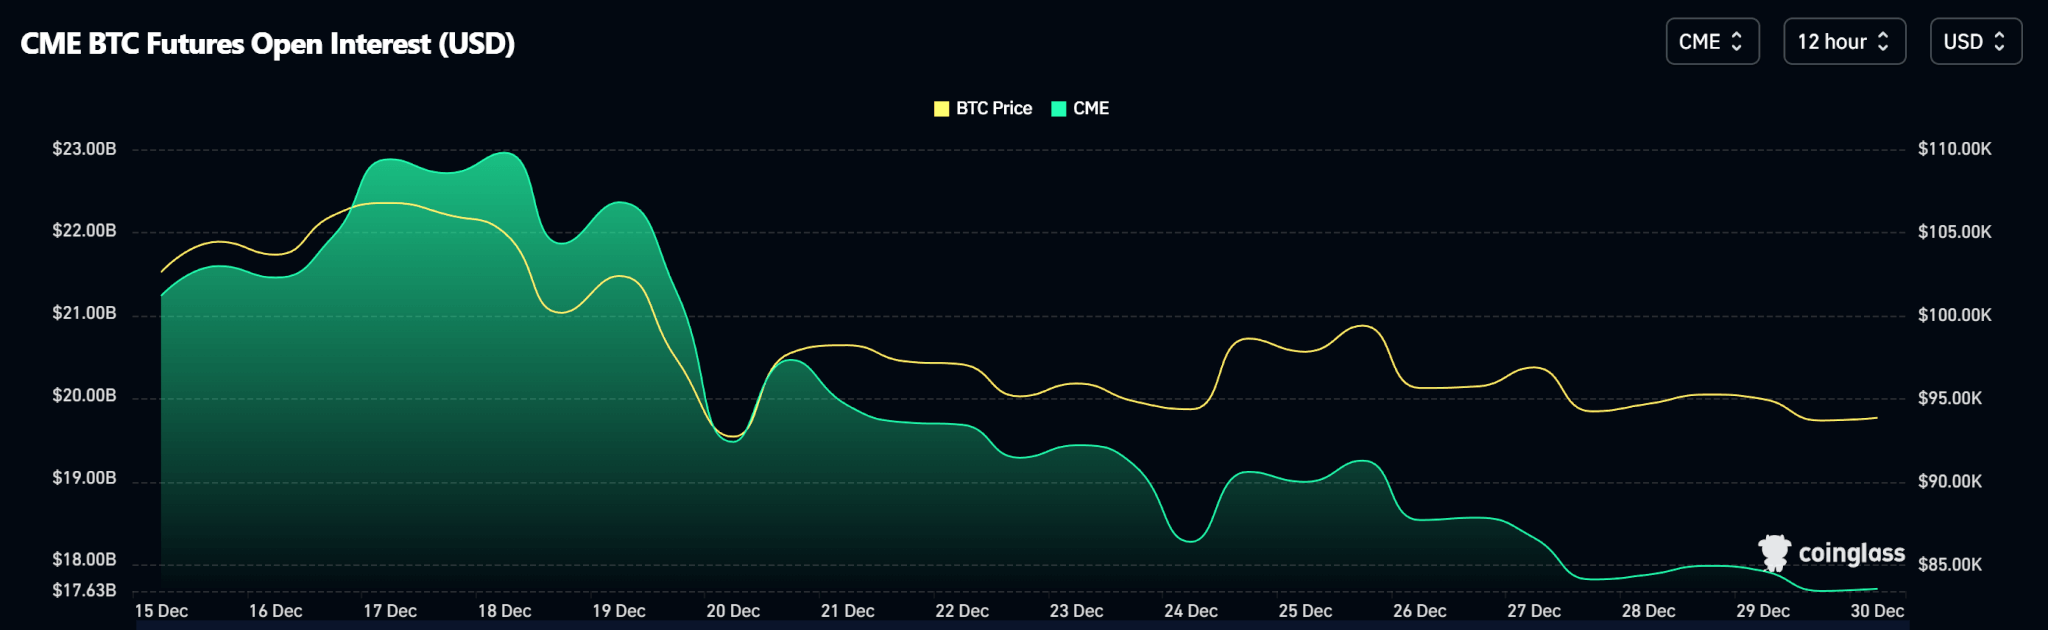Click the 25 Dec axis date
The image size is (2048, 630).
point(1305,611)
